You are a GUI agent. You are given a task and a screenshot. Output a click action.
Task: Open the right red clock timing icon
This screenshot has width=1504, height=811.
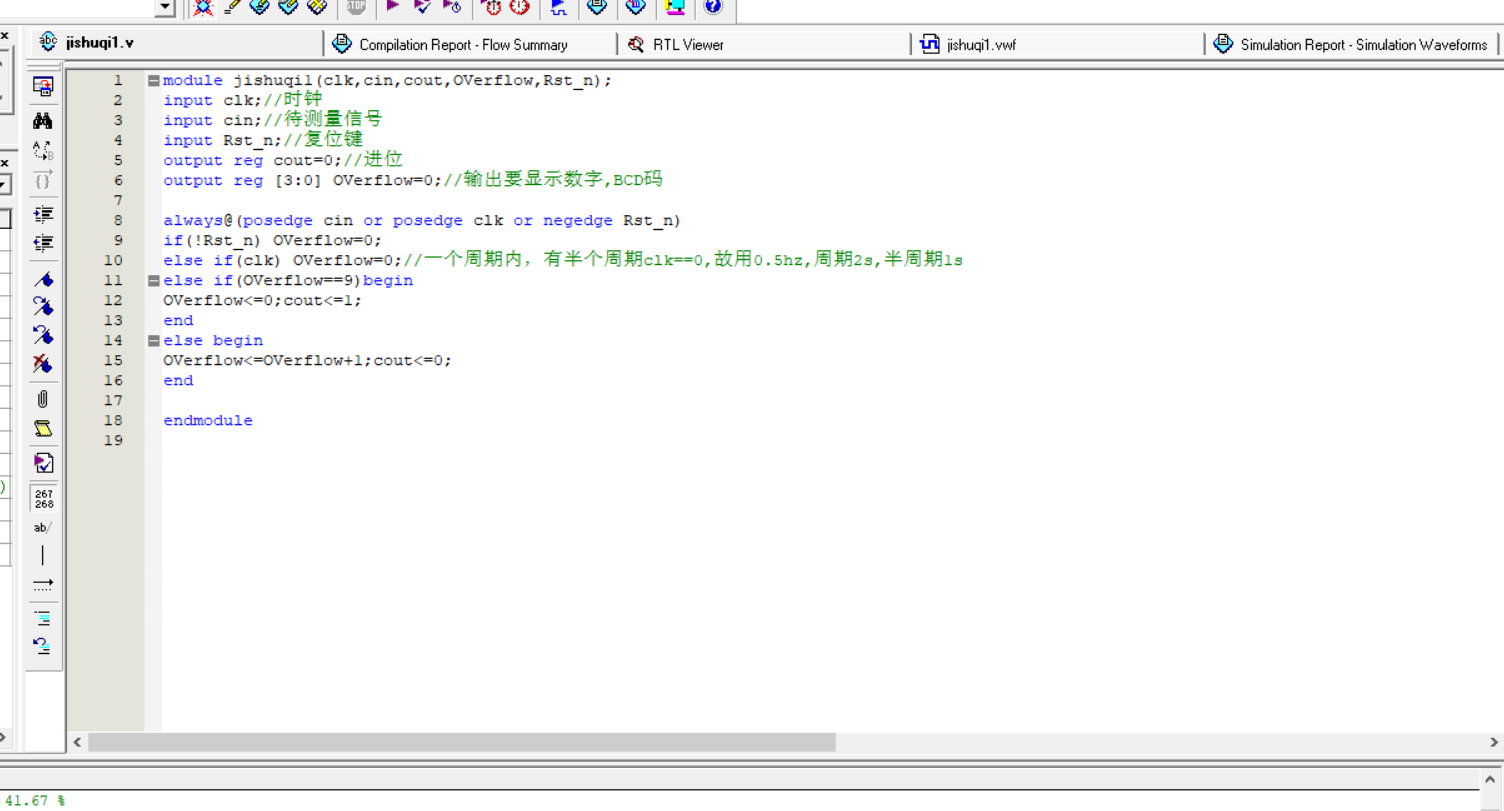[x=519, y=7]
